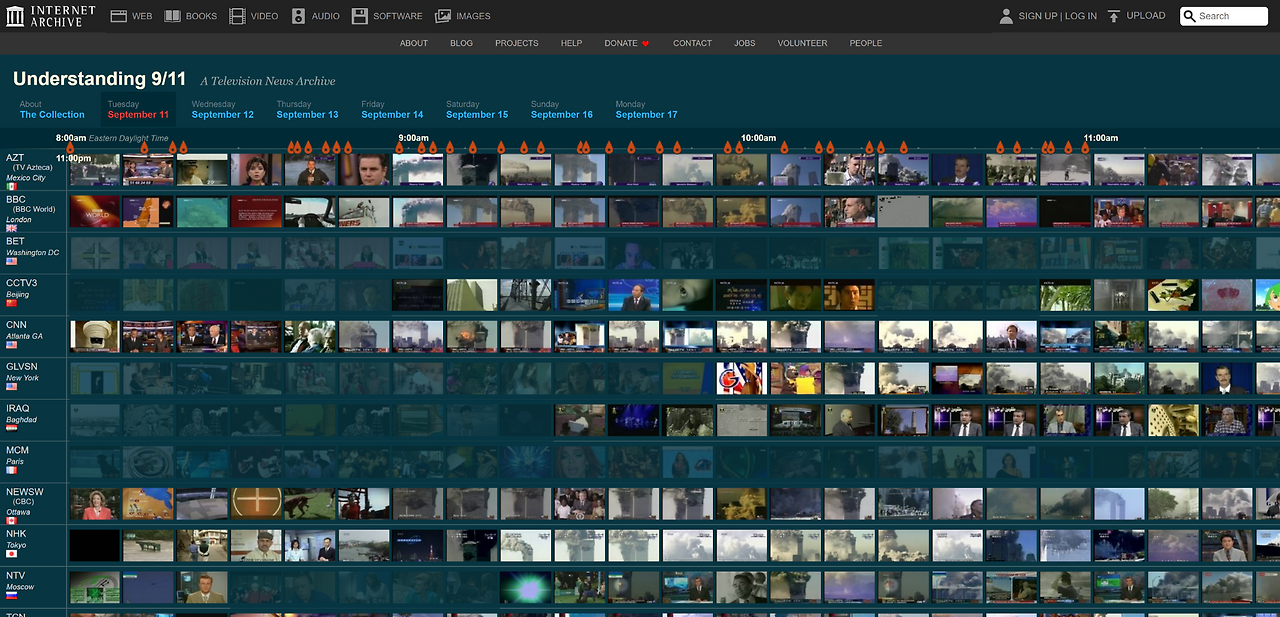Click the flame marker below the 8:00am label
Screen dimensions: 1280x617
point(70,148)
